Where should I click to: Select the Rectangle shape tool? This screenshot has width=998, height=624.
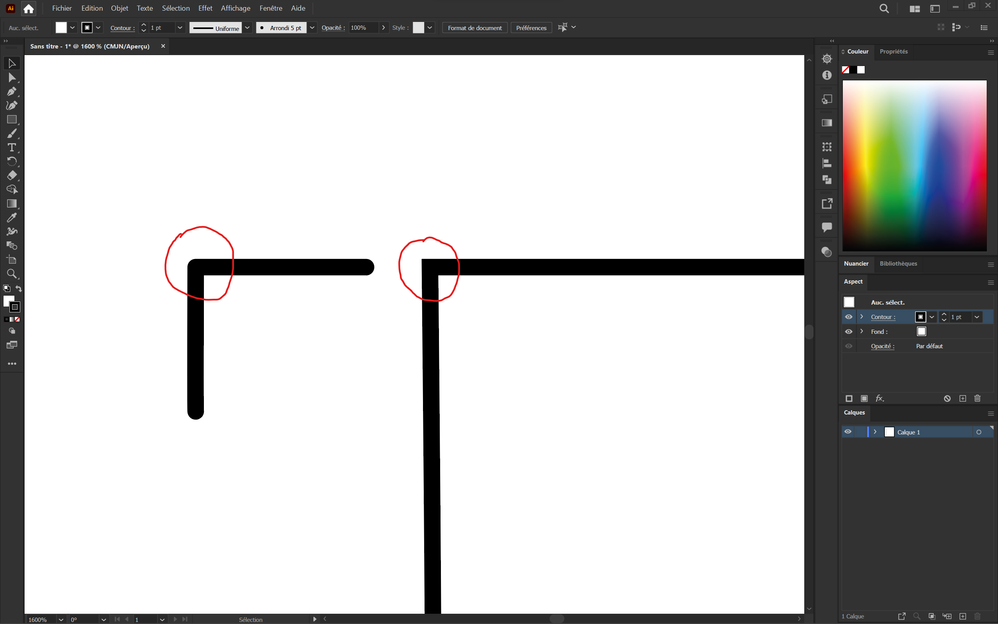coord(11,119)
